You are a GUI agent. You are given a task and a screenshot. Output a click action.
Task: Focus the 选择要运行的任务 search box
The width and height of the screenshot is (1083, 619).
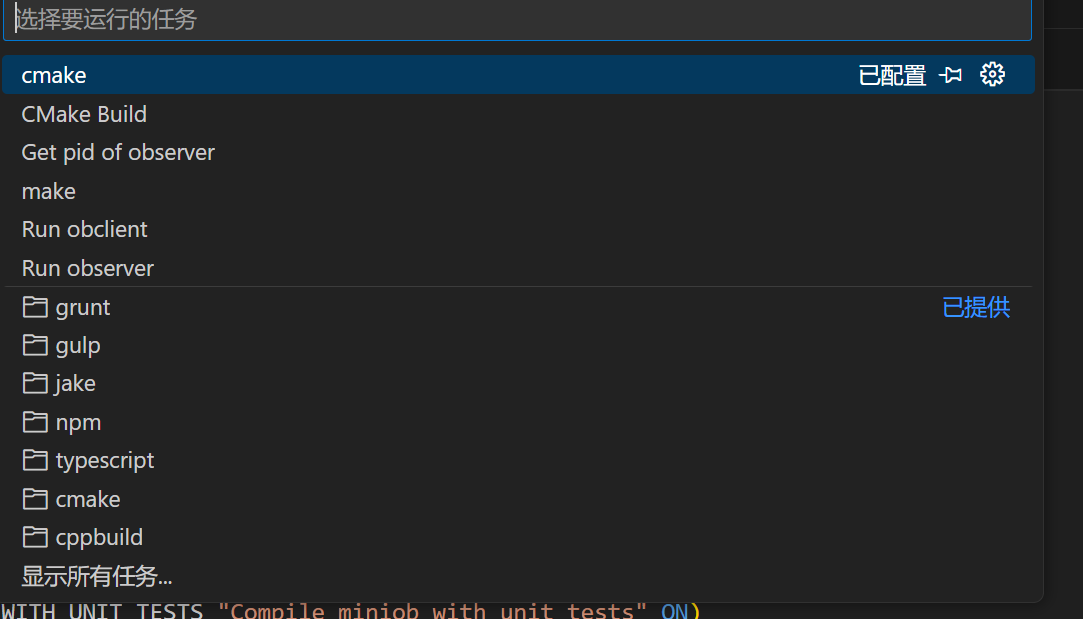pyautogui.click(x=517, y=20)
